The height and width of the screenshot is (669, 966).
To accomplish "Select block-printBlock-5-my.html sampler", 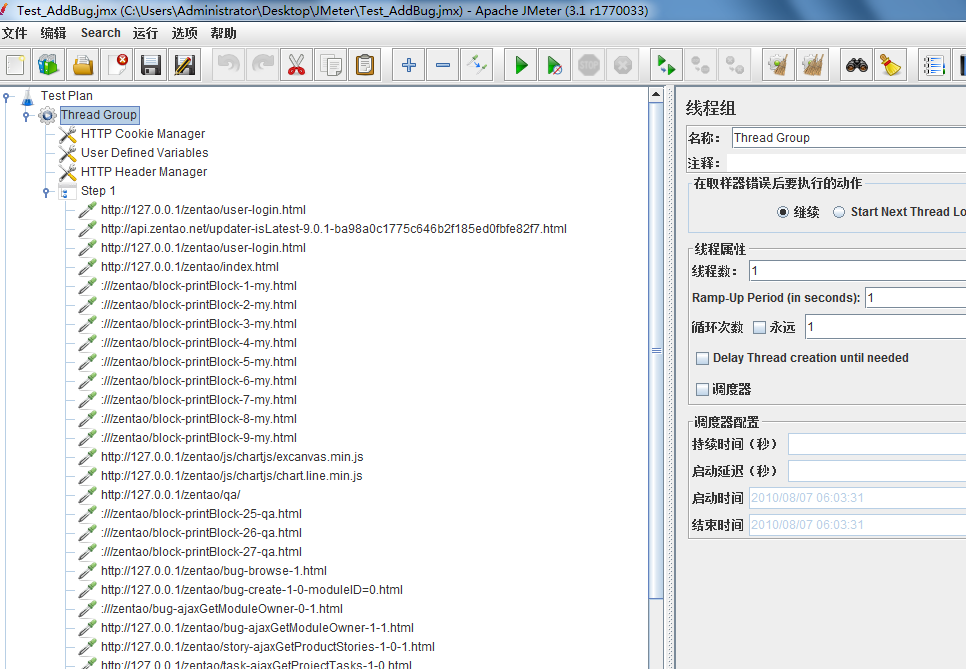I will pyautogui.click(x=199, y=362).
